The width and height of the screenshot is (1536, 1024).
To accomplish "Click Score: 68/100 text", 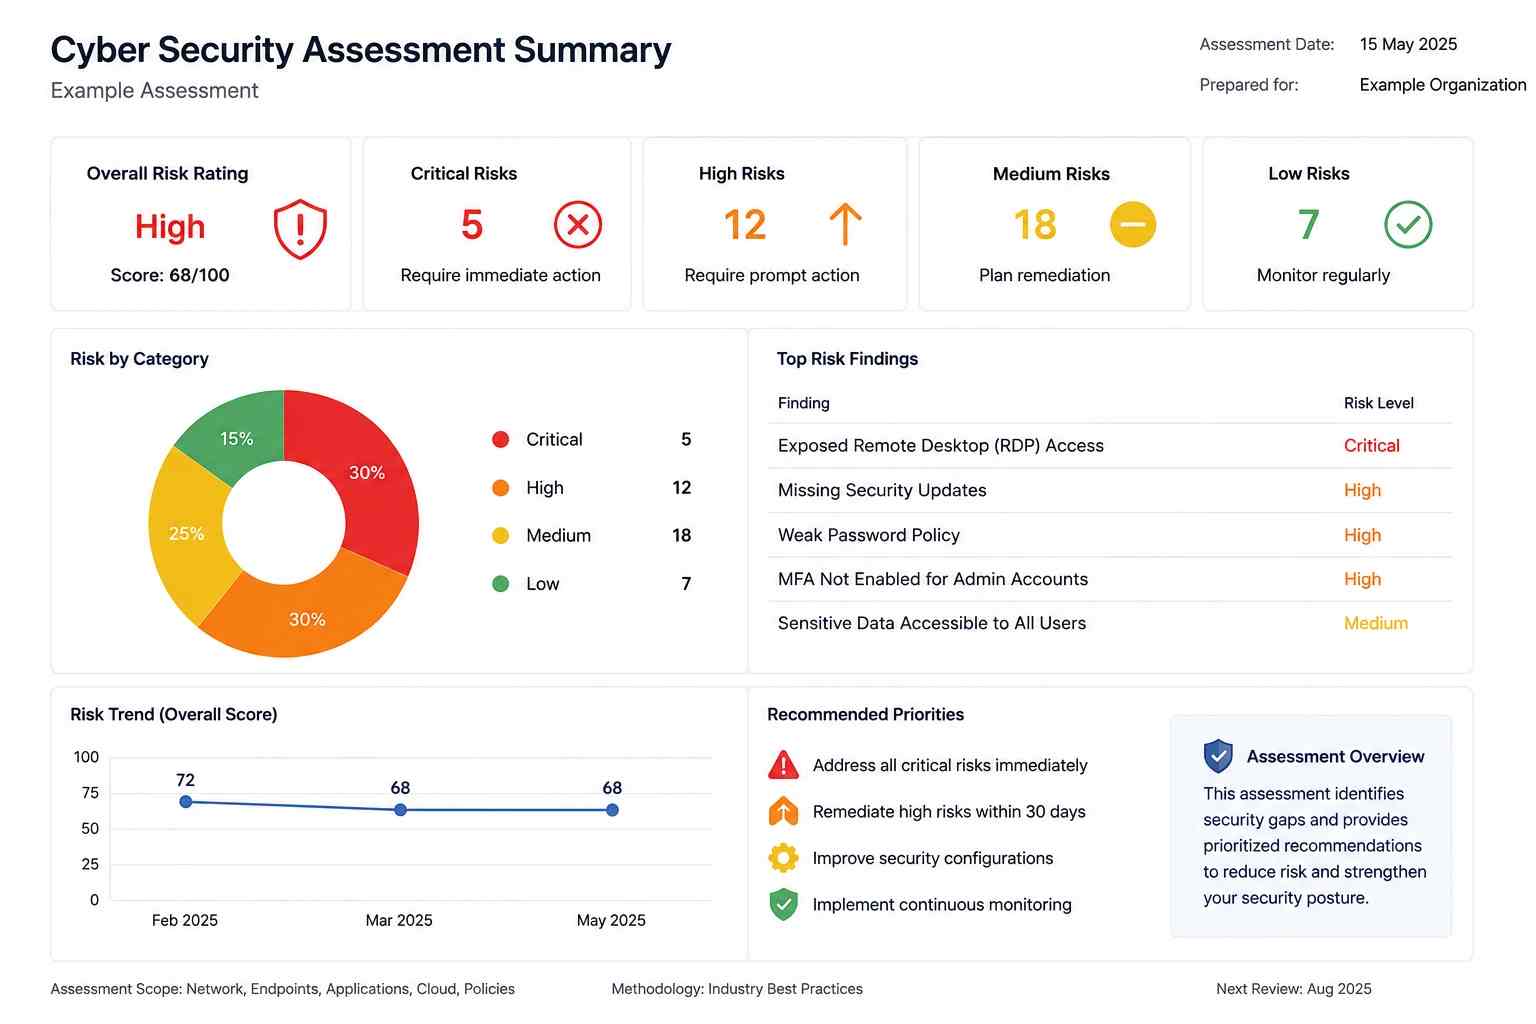I will click(x=170, y=275).
